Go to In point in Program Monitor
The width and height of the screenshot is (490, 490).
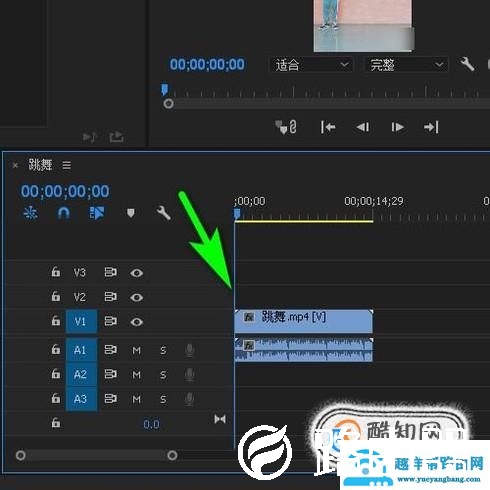pos(328,127)
